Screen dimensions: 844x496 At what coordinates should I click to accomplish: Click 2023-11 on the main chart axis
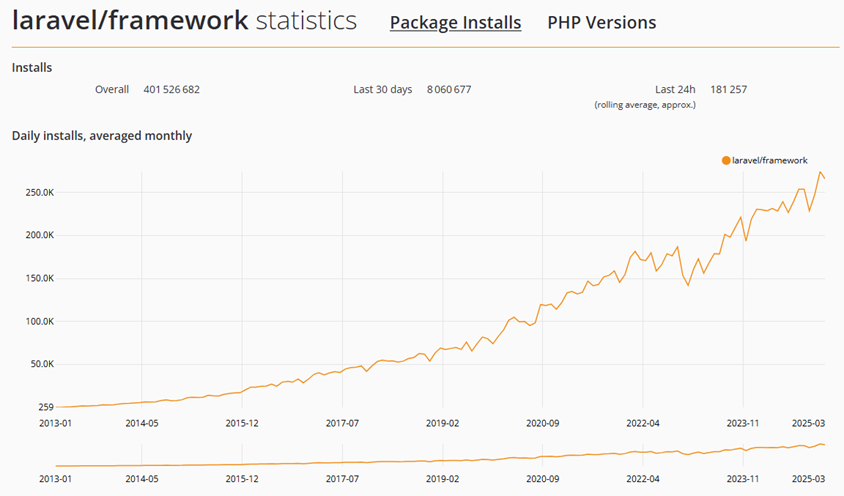[742, 423]
